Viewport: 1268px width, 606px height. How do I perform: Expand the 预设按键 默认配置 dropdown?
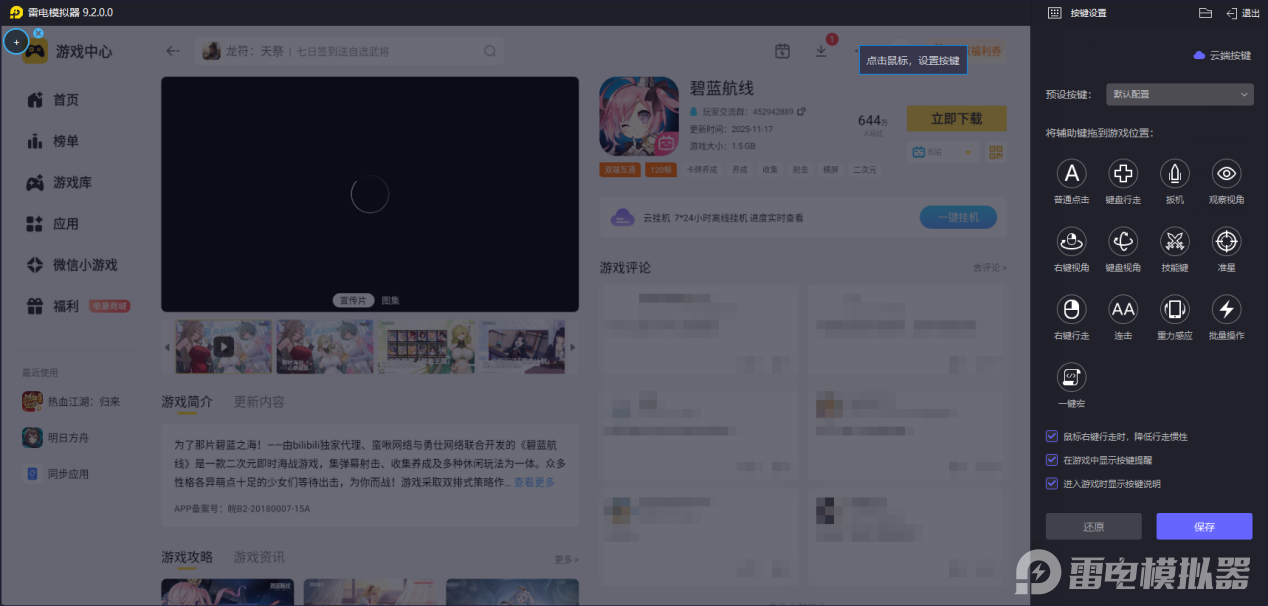click(x=1180, y=94)
